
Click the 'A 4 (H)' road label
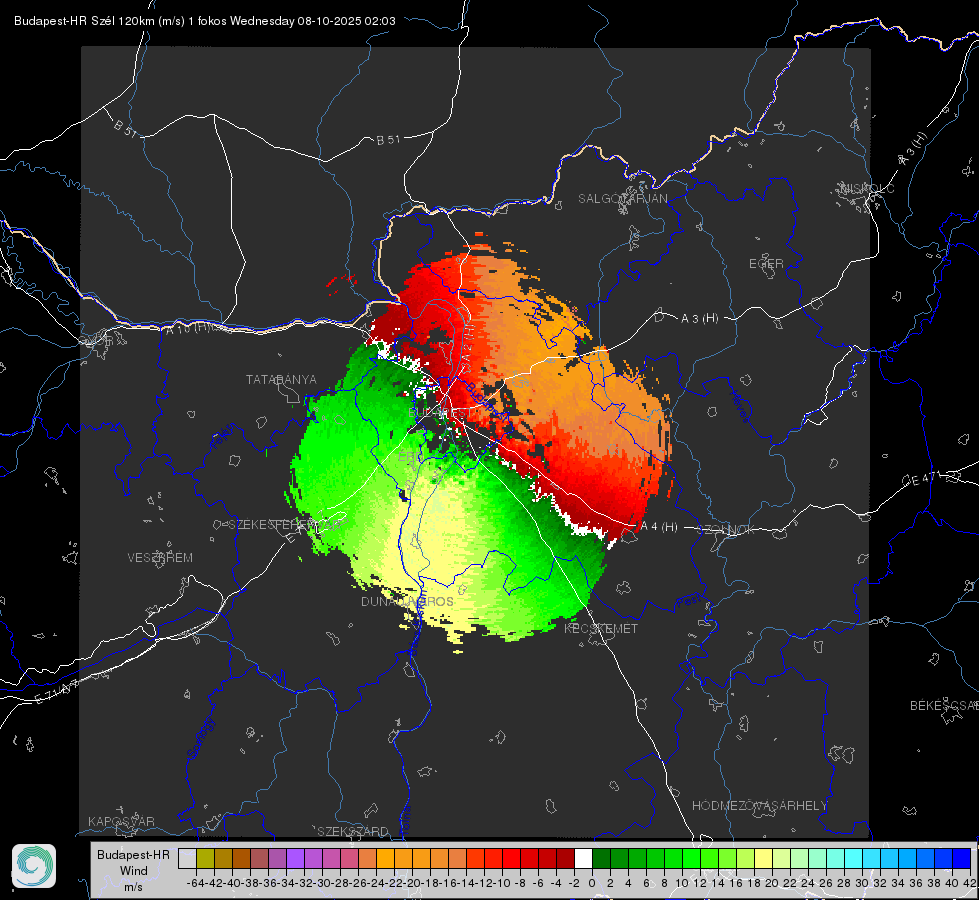[x=659, y=527]
